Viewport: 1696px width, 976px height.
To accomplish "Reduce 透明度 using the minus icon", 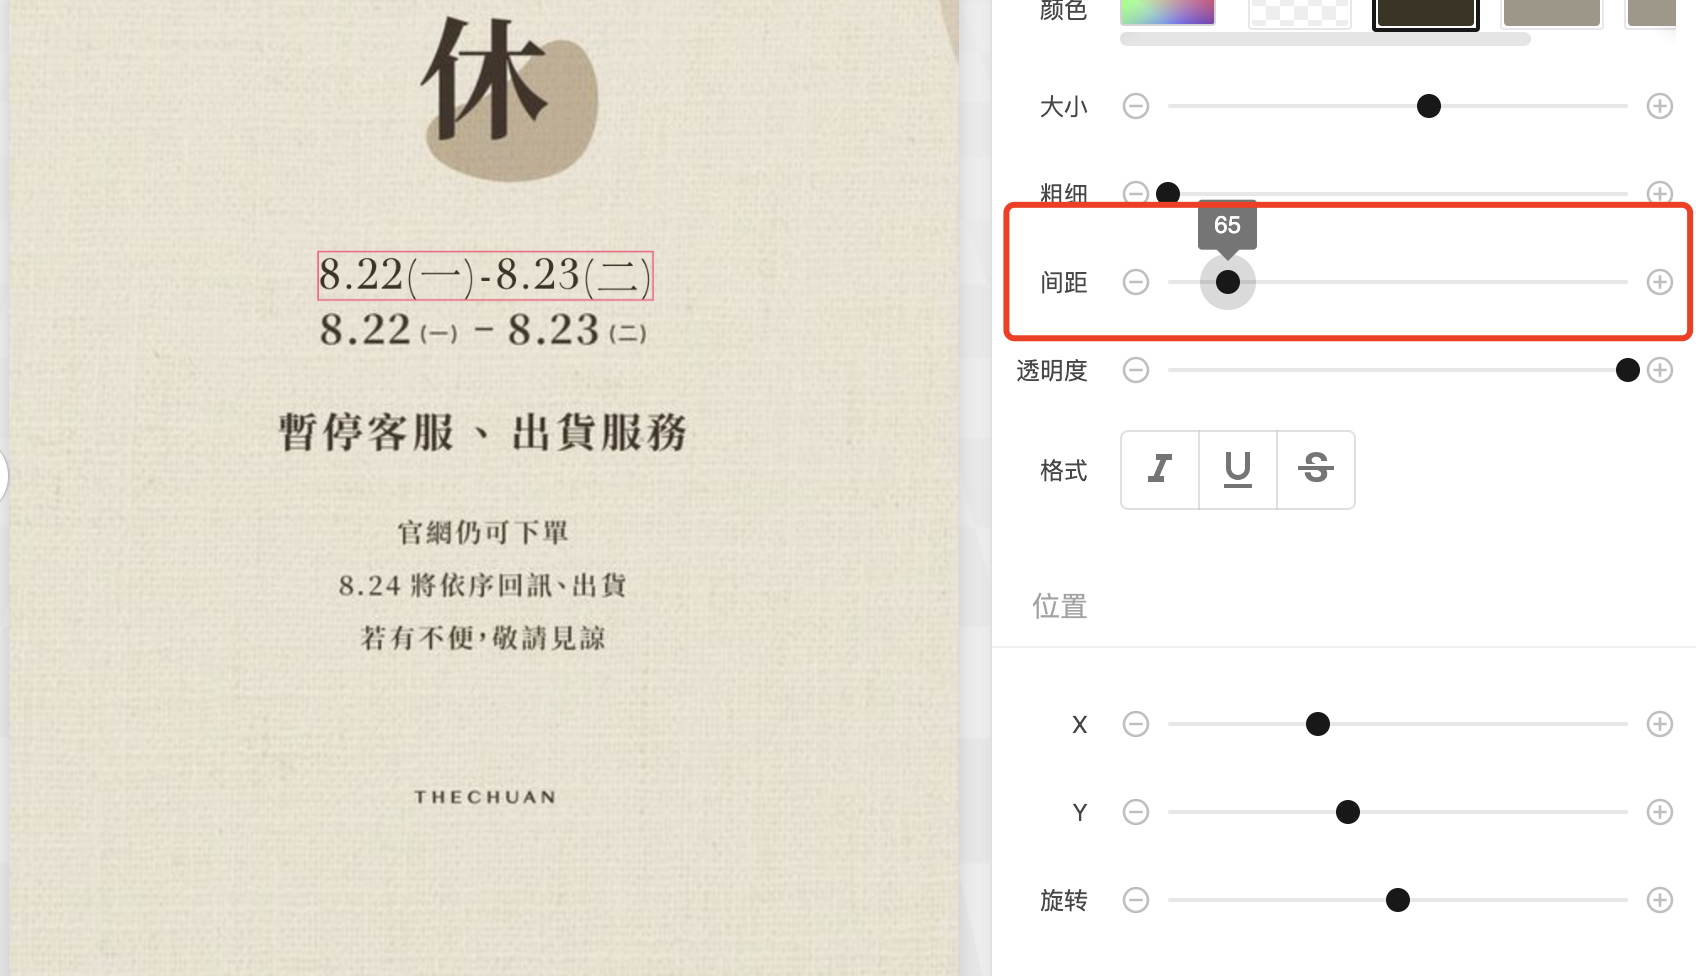I will [x=1136, y=370].
